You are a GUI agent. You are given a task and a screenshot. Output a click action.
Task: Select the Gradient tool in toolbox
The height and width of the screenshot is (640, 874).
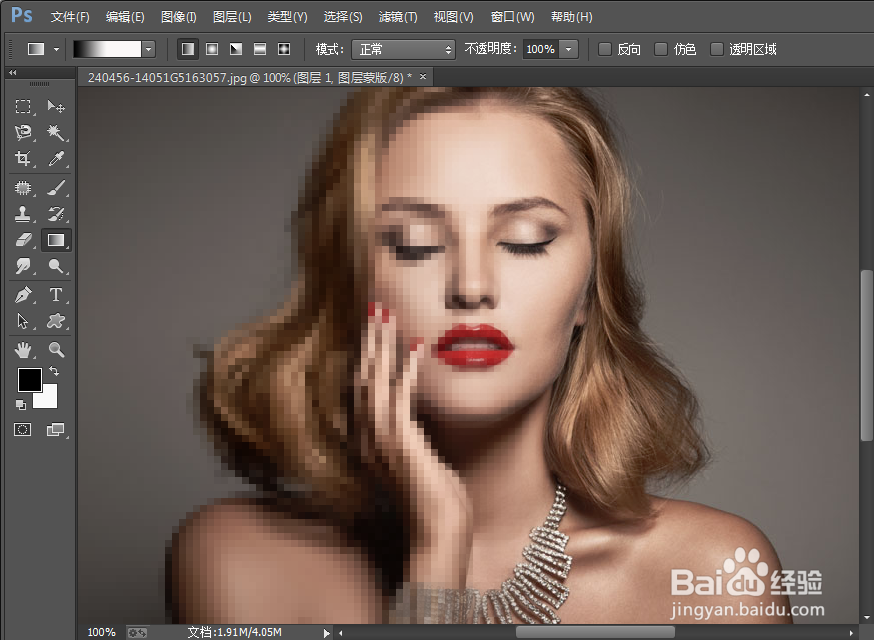(x=56, y=240)
